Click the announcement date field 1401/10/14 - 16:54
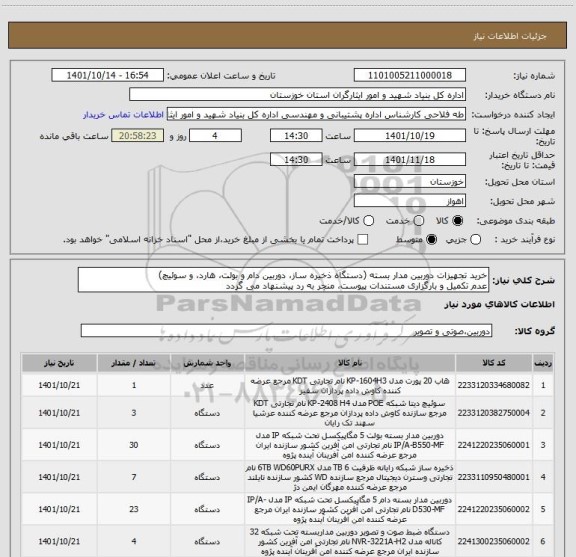Image resolution: width=576 pixels, height=557 pixels. (x=107, y=75)
